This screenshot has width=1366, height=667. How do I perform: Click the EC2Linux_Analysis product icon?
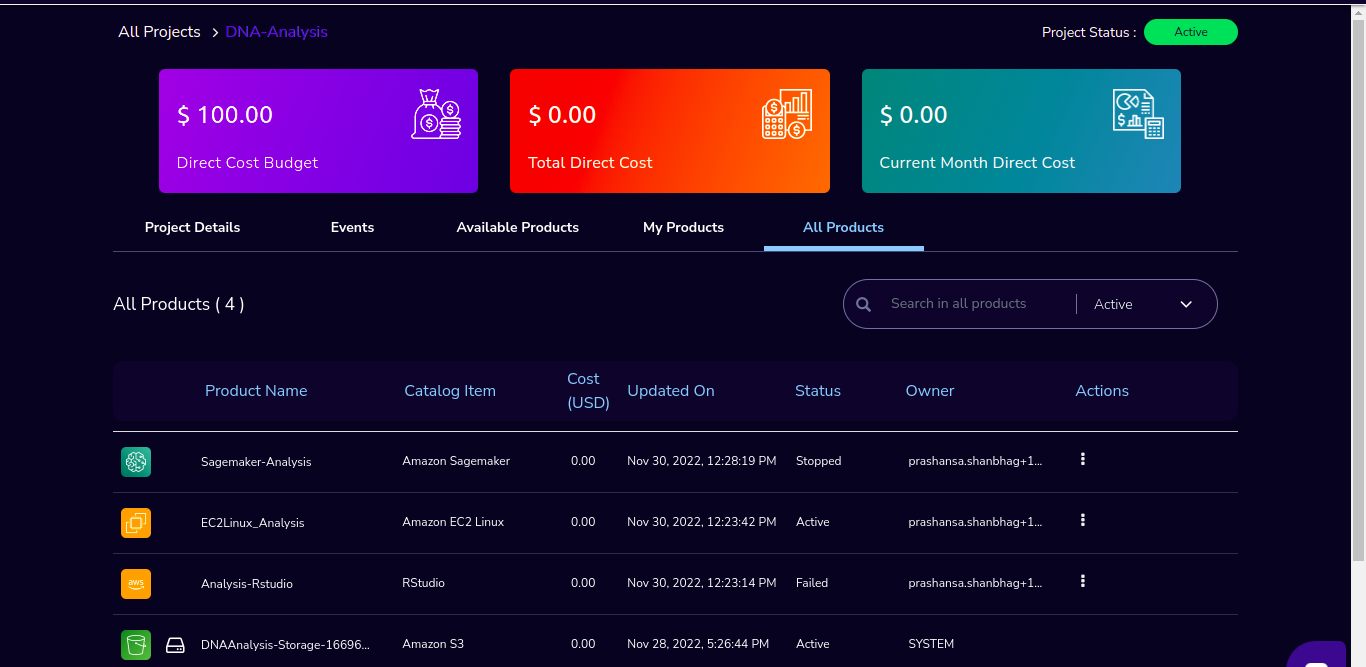pos(136,523)
